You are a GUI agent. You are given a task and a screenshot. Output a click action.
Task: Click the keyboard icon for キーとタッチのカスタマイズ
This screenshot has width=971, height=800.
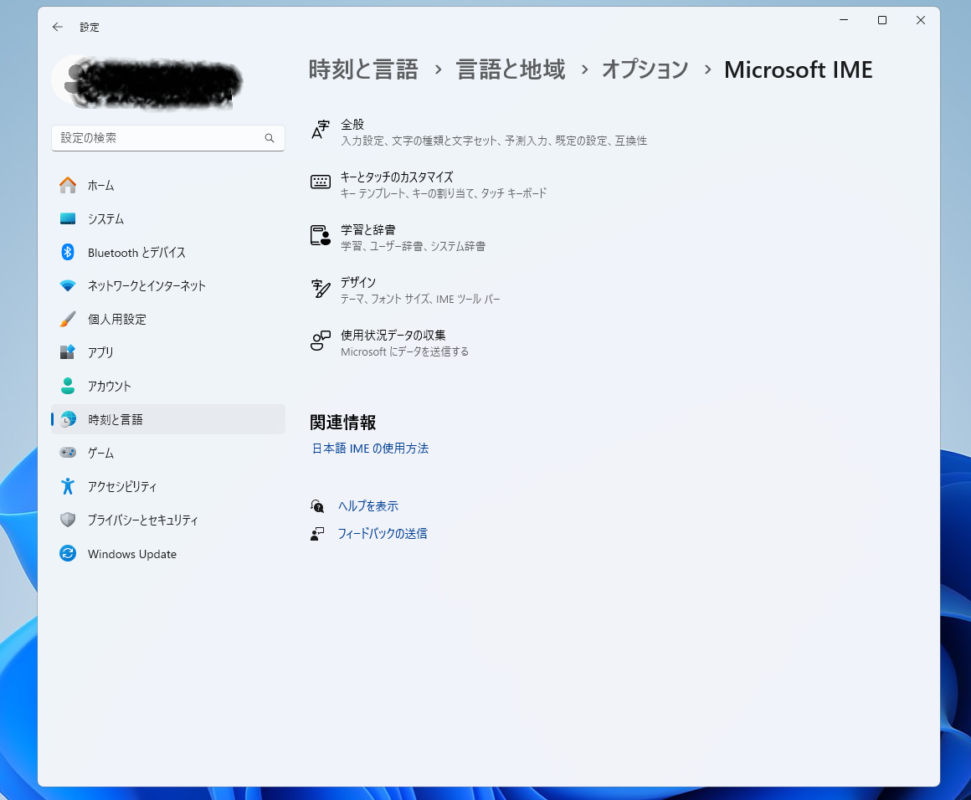(x=320, y=182)
